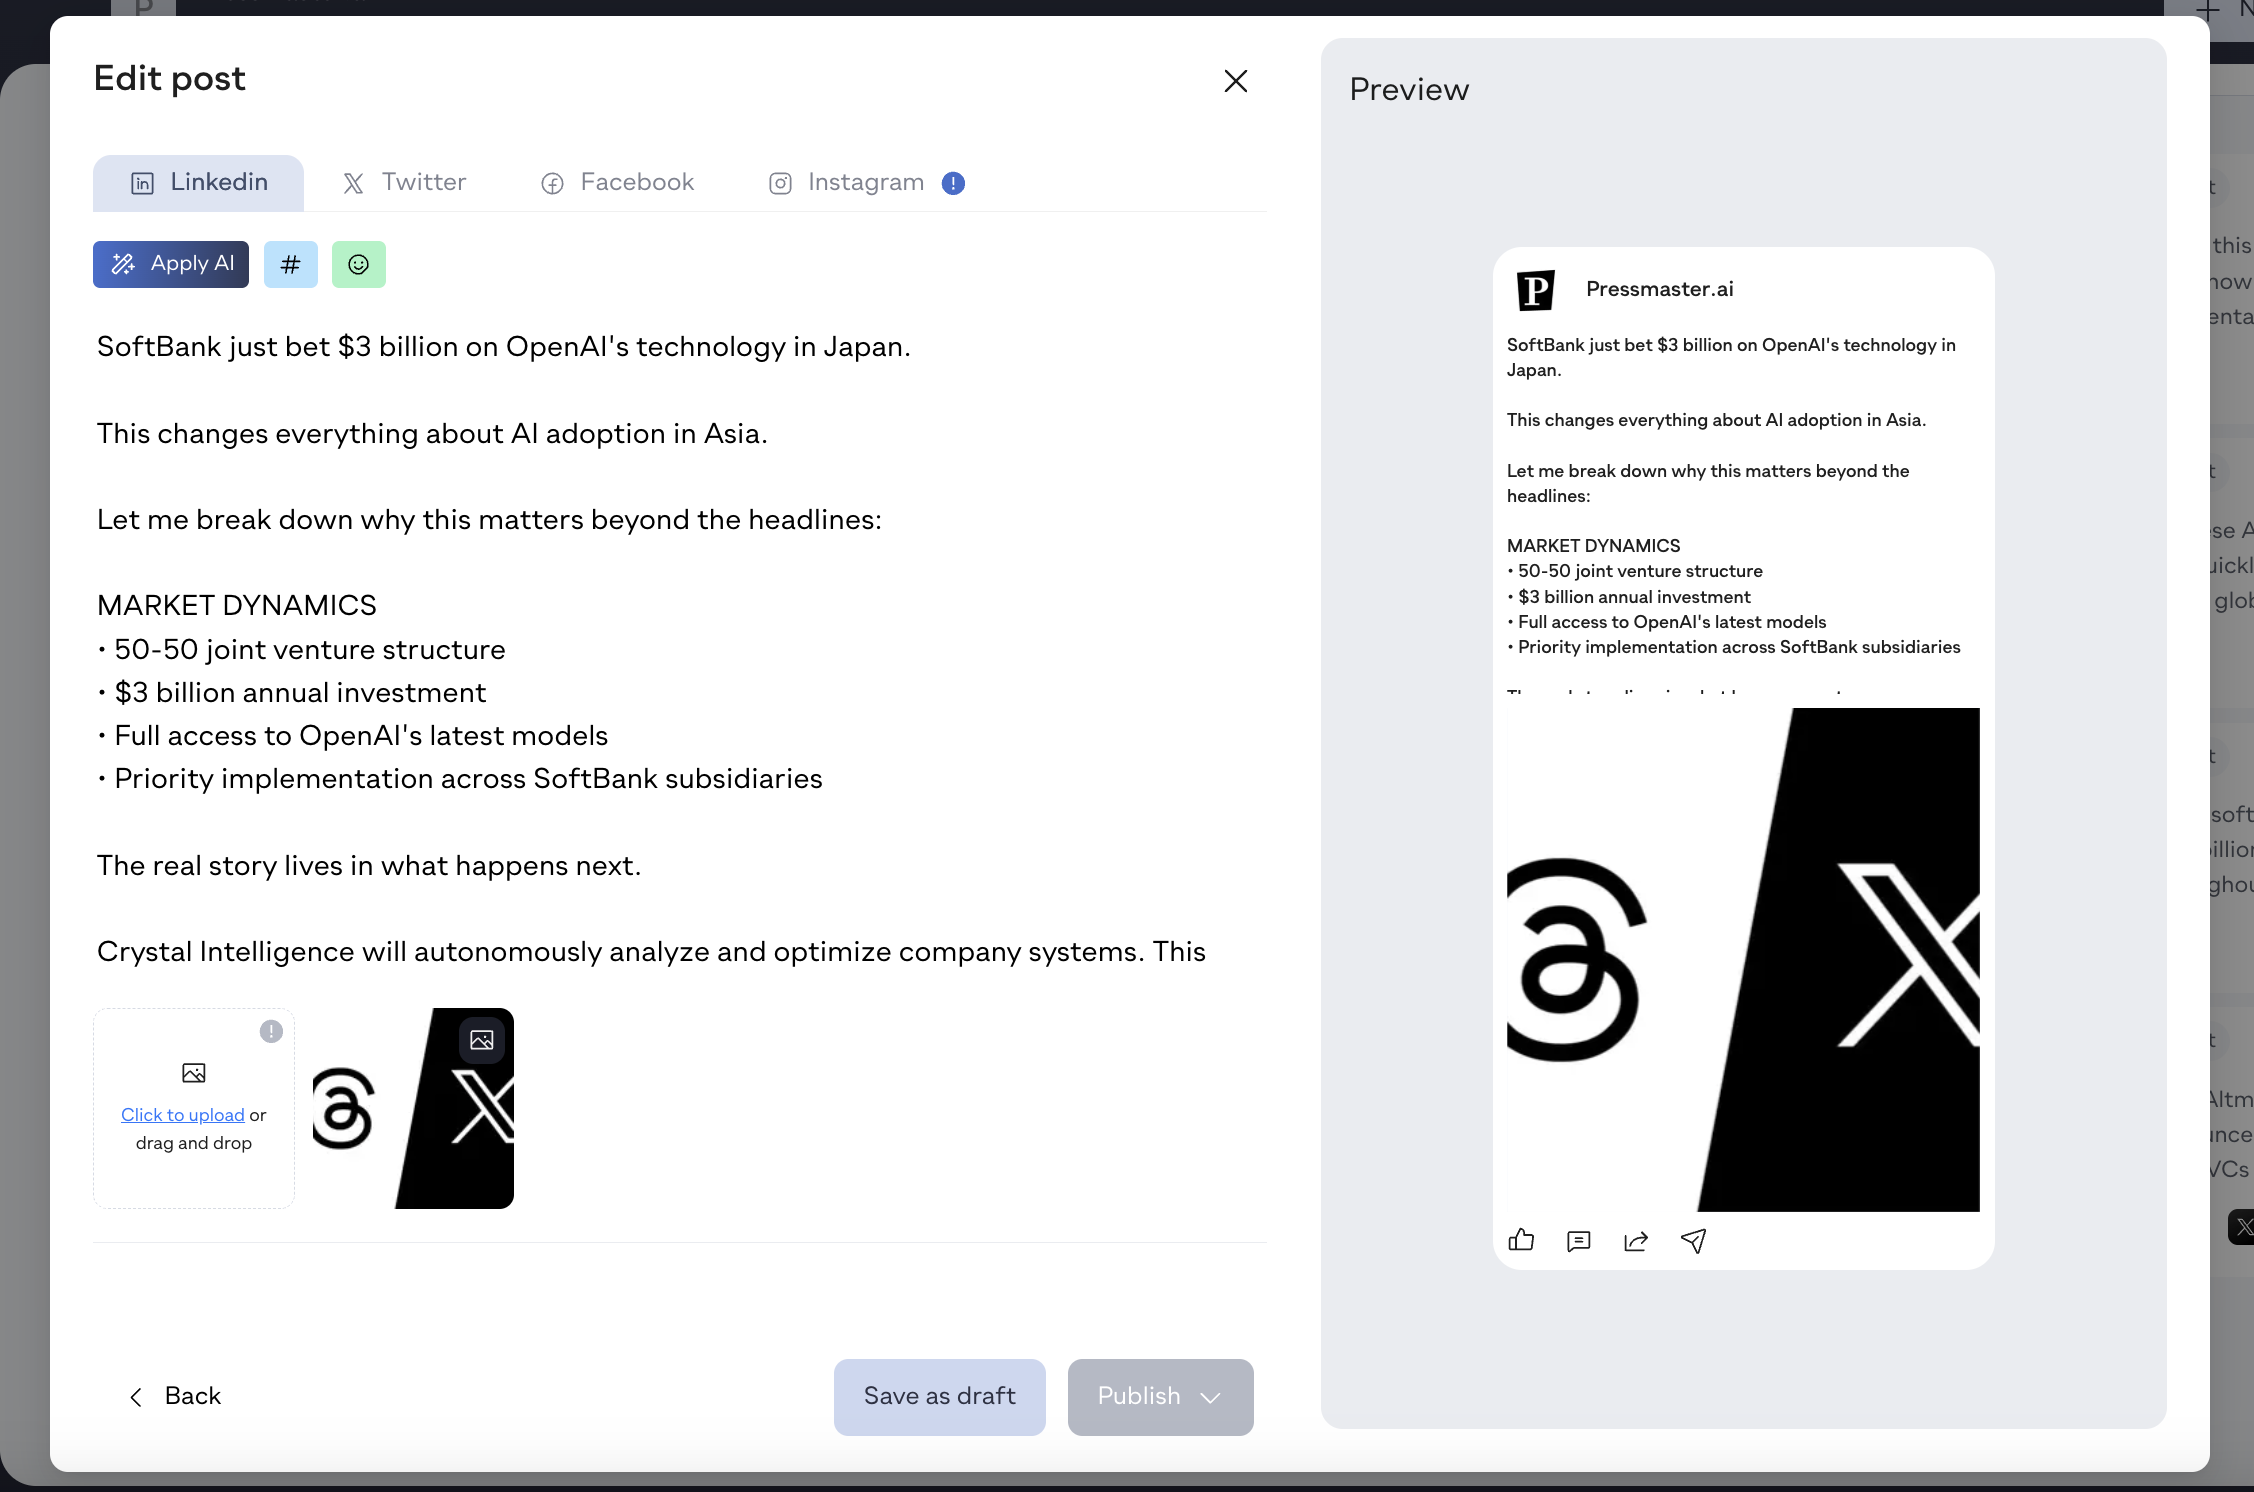Save the post as draft
This screenshot has width=2254, height=1492.
[940, 1397]
